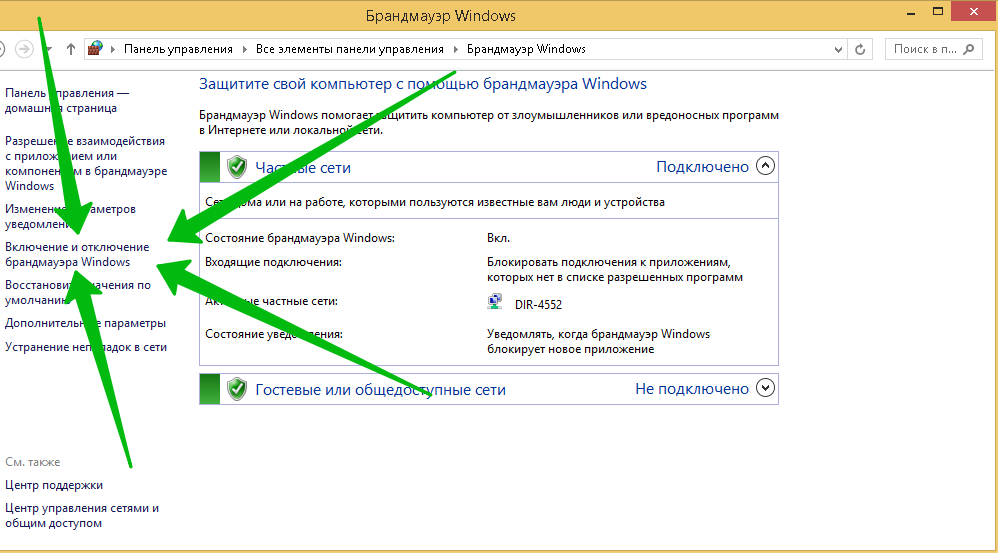This screenshot has height=553, width=998.
Task: Click the firewall icon in address bar
Action: click(x=95, y=48)
